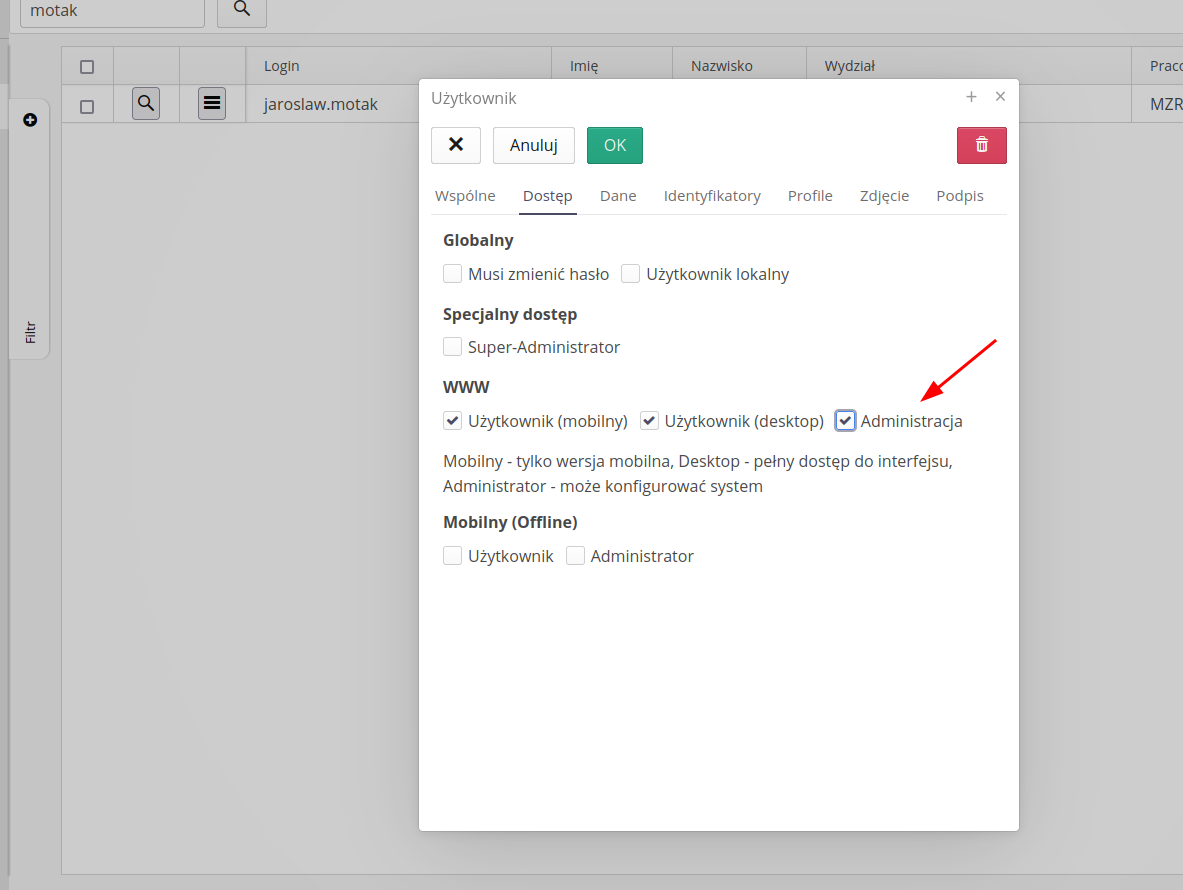Viewport: 1183px width, 890px height.
Task: Expand the Filtr panel plus icon
Action: coord(30,120)
